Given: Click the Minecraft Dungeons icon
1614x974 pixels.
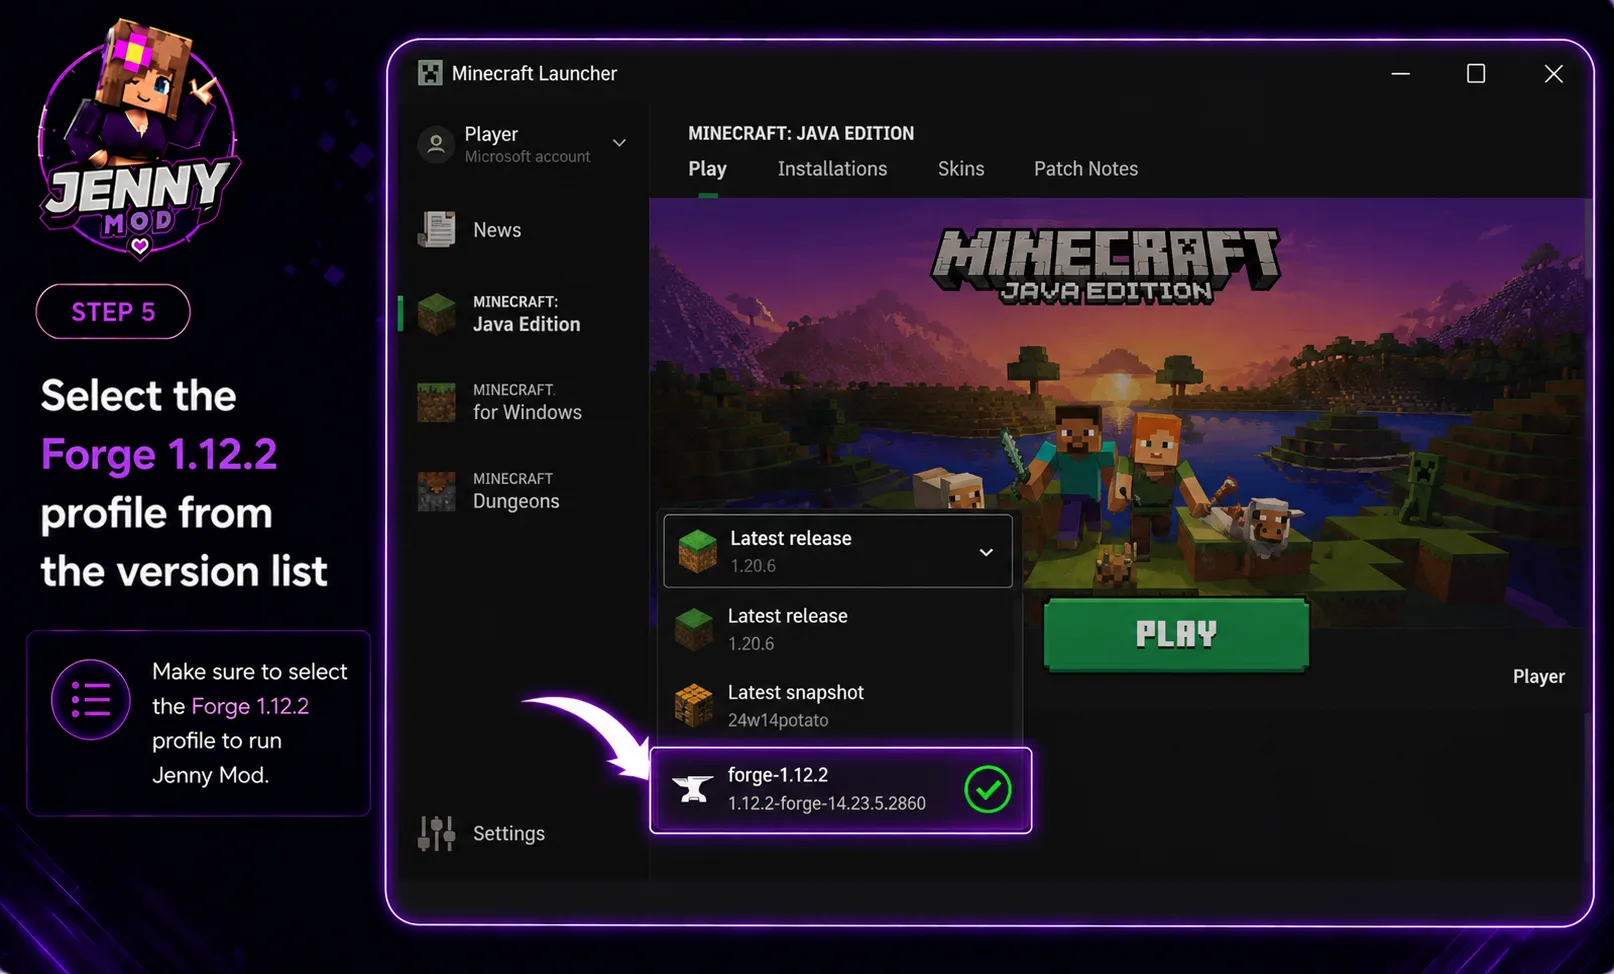Looking at the screenshot, I should click(436, 491).
